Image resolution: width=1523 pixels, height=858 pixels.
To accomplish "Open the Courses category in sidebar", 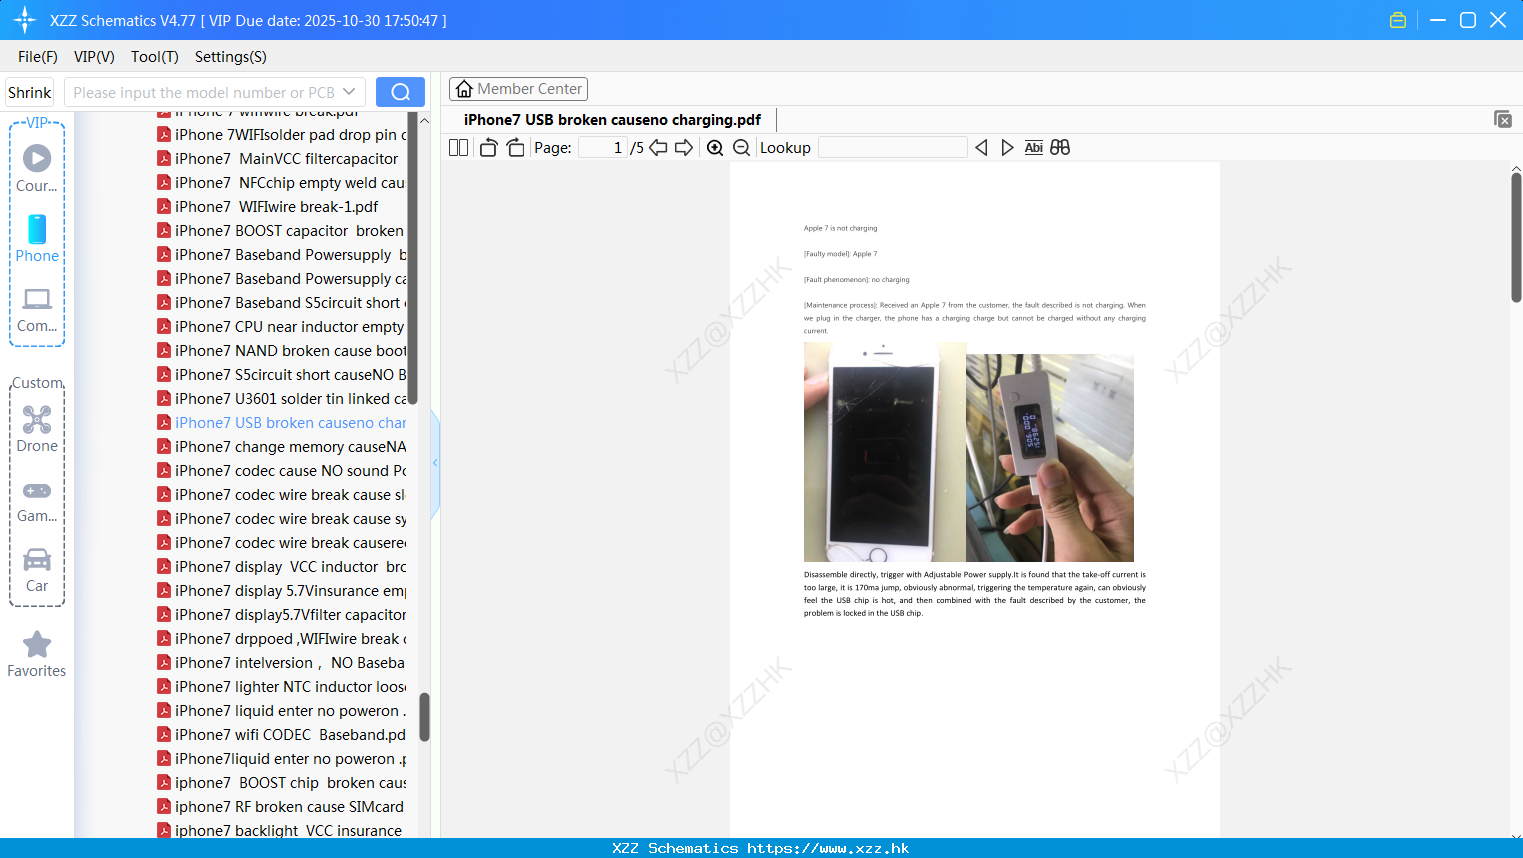I will pos(37,169).
